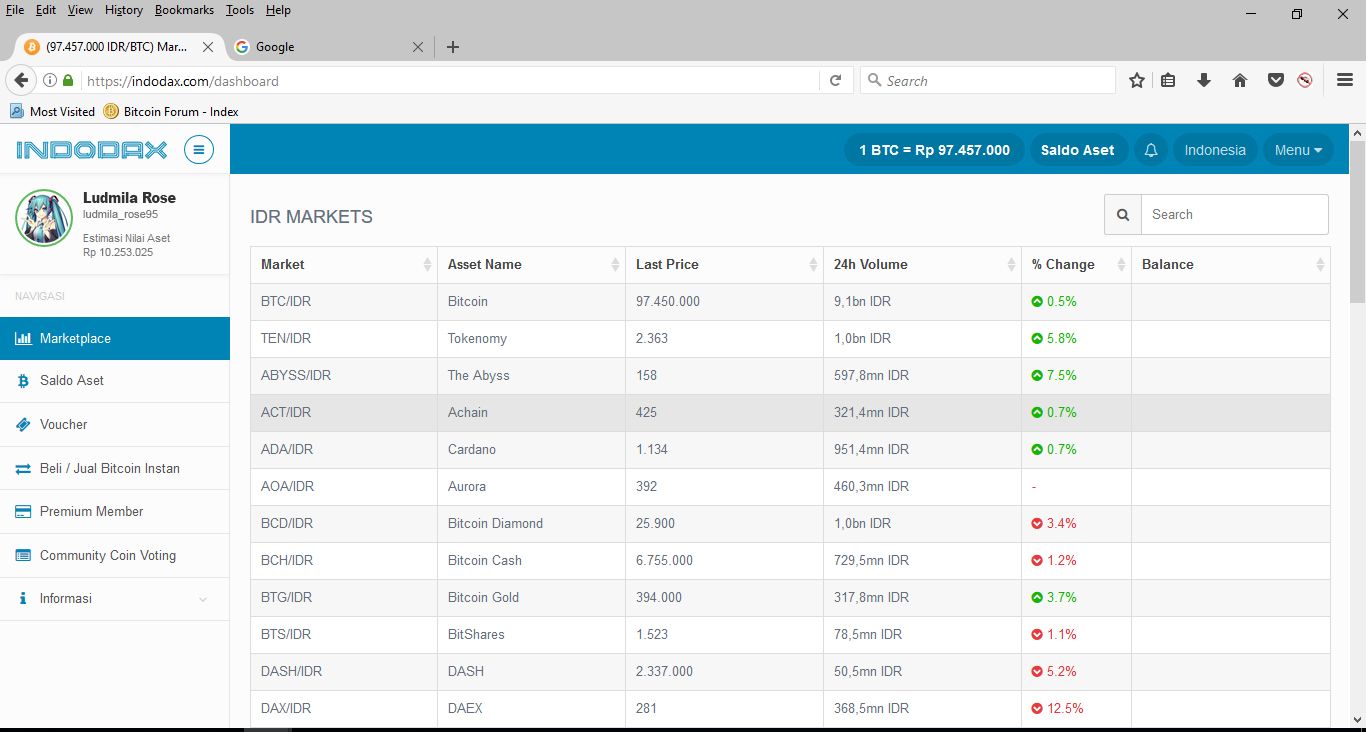Click the Informasi info icon
The image size is (1366, 732).
[x=23, y=599]
